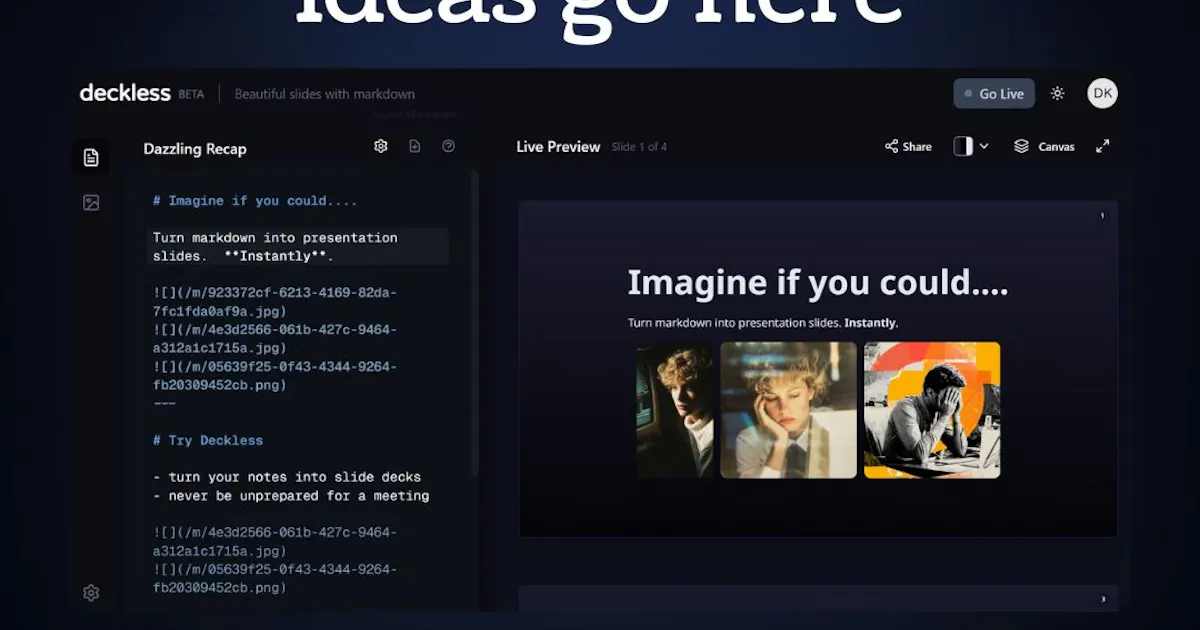Click the Canvas layers icon
This screenshot has height=630, width=1200.
click(x=1021, y=146)
